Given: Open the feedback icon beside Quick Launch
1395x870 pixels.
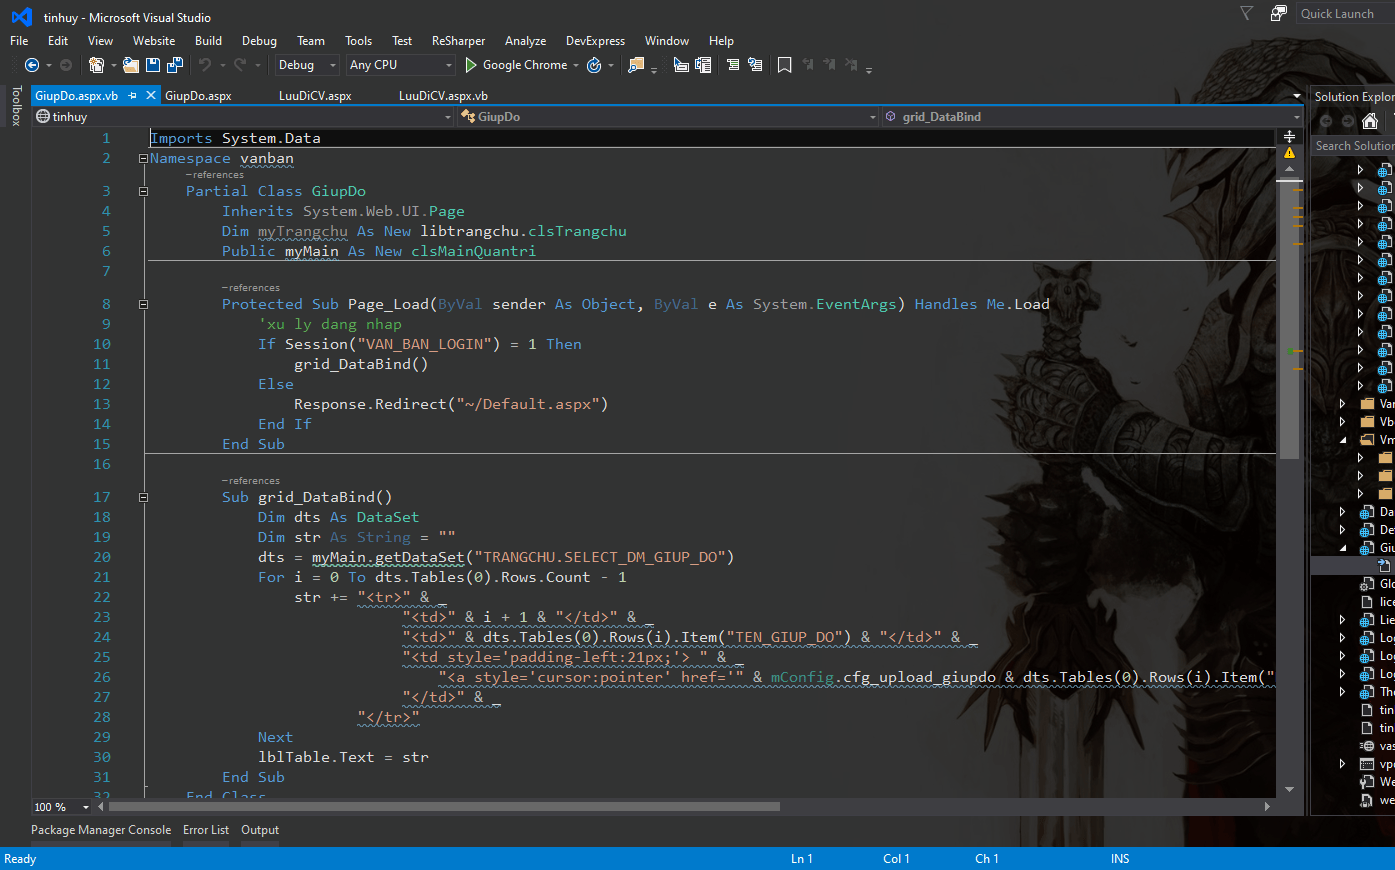Looking at the screenshot, I should pos(1278,13).
